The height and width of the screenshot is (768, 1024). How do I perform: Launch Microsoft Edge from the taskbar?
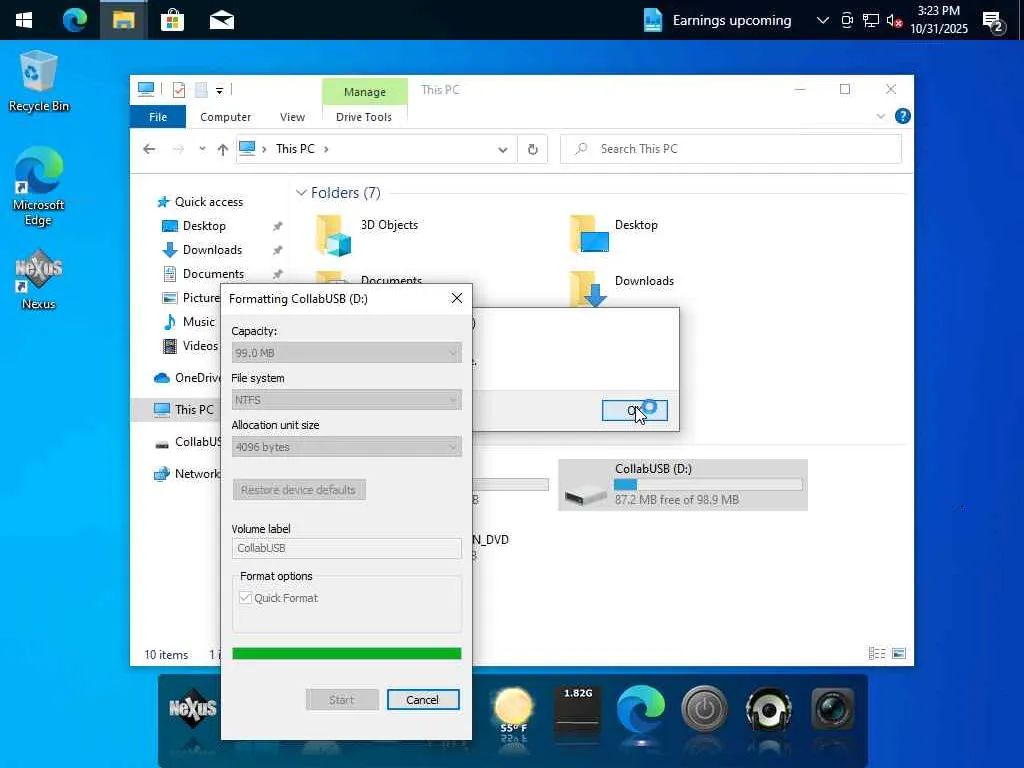point(74,20)
